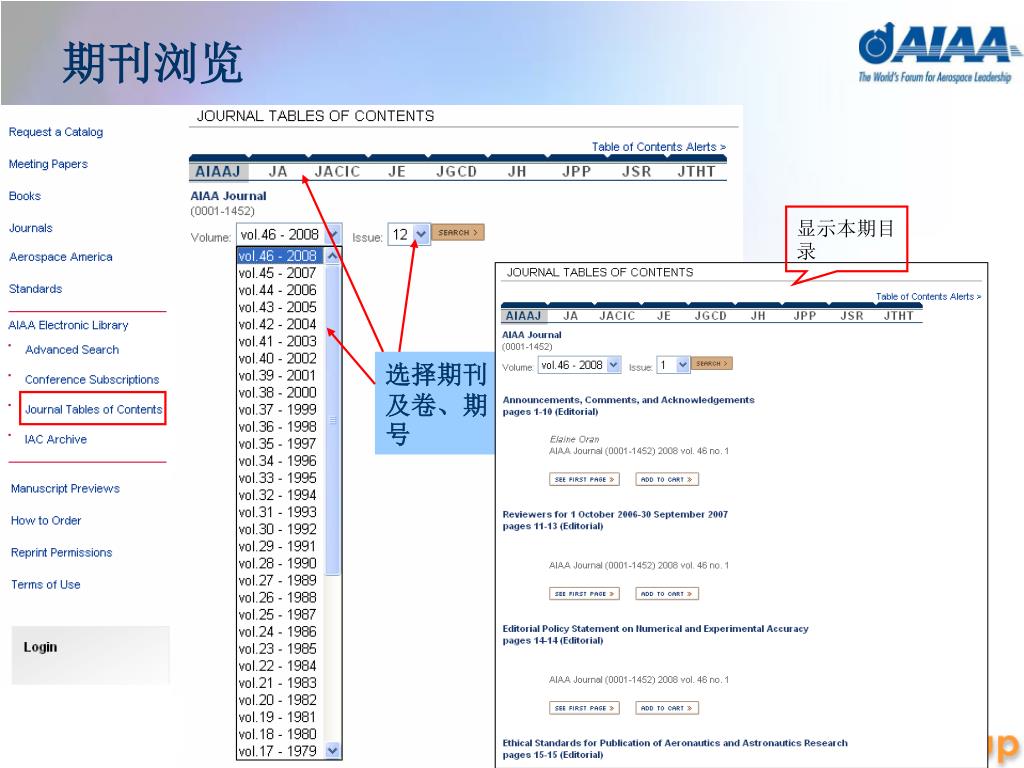Screen dimensions: 1024x768
Task: Open Issue dropdown showing 12
Action: coord(409,234)
